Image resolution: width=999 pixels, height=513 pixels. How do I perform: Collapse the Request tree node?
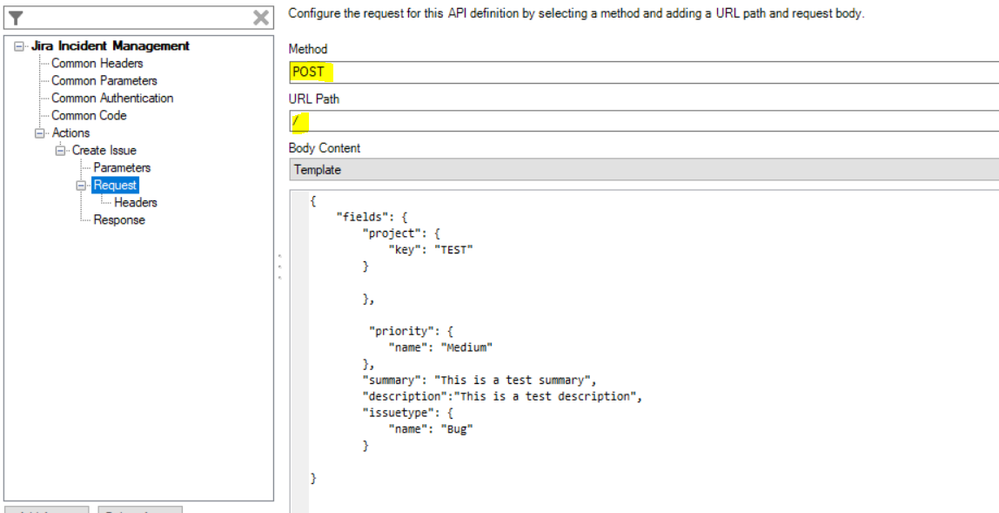tap(81, 185)
